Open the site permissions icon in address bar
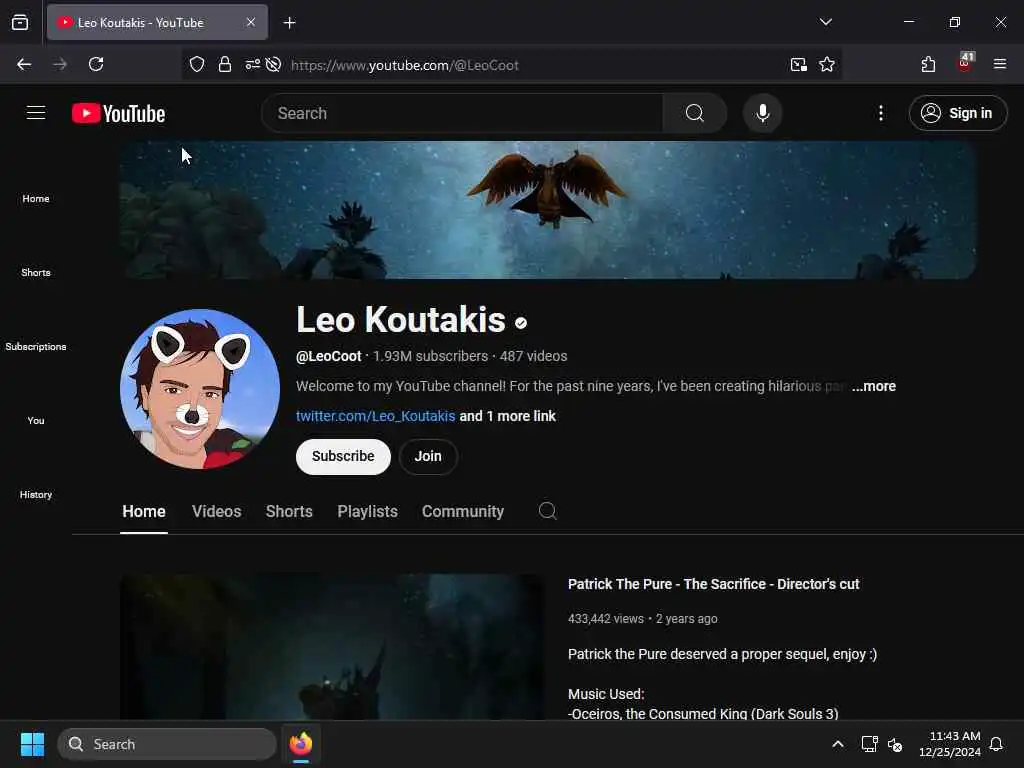Viewport: 1024px width, 768px height. (x=252, y=65)
